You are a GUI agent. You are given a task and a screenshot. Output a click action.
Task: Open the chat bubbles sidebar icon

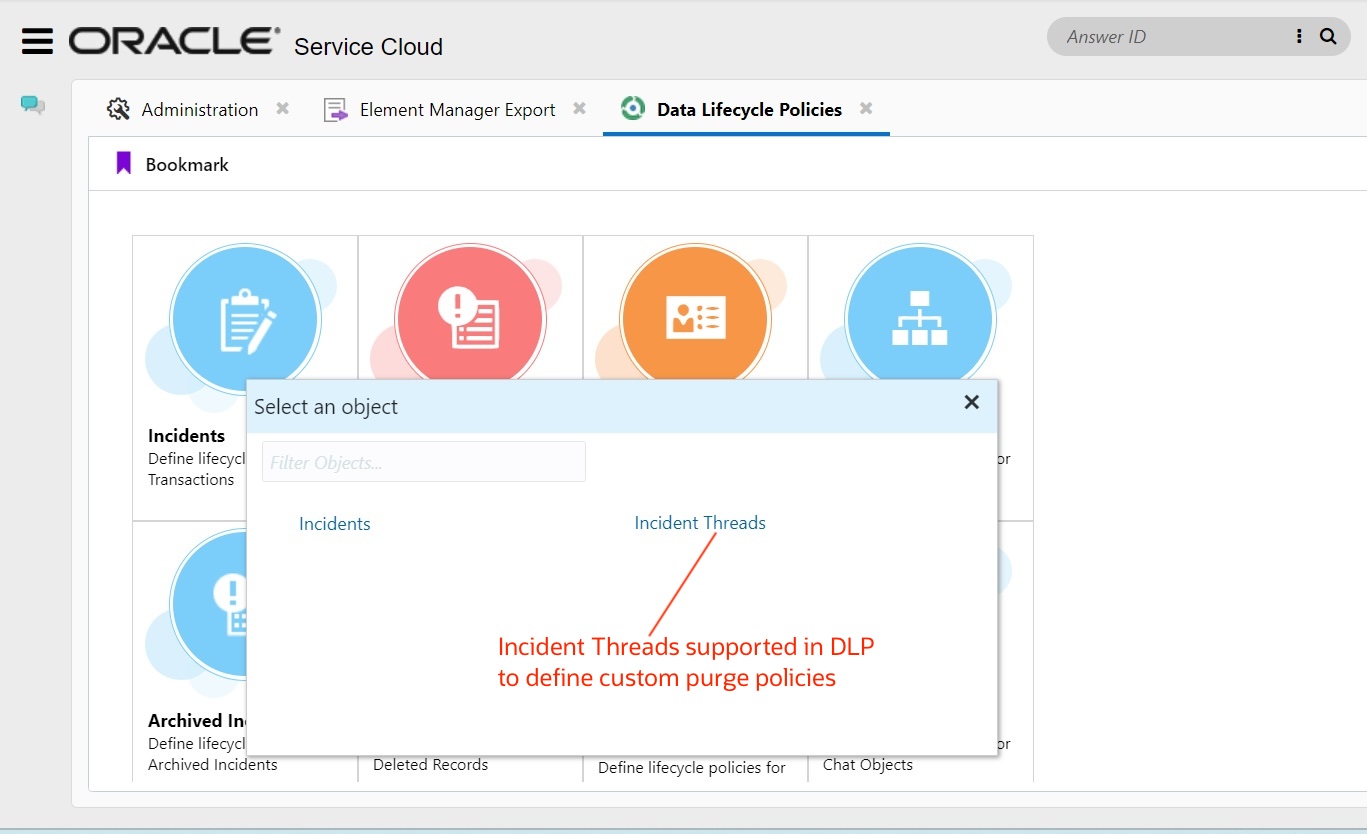tap(33, 105)
